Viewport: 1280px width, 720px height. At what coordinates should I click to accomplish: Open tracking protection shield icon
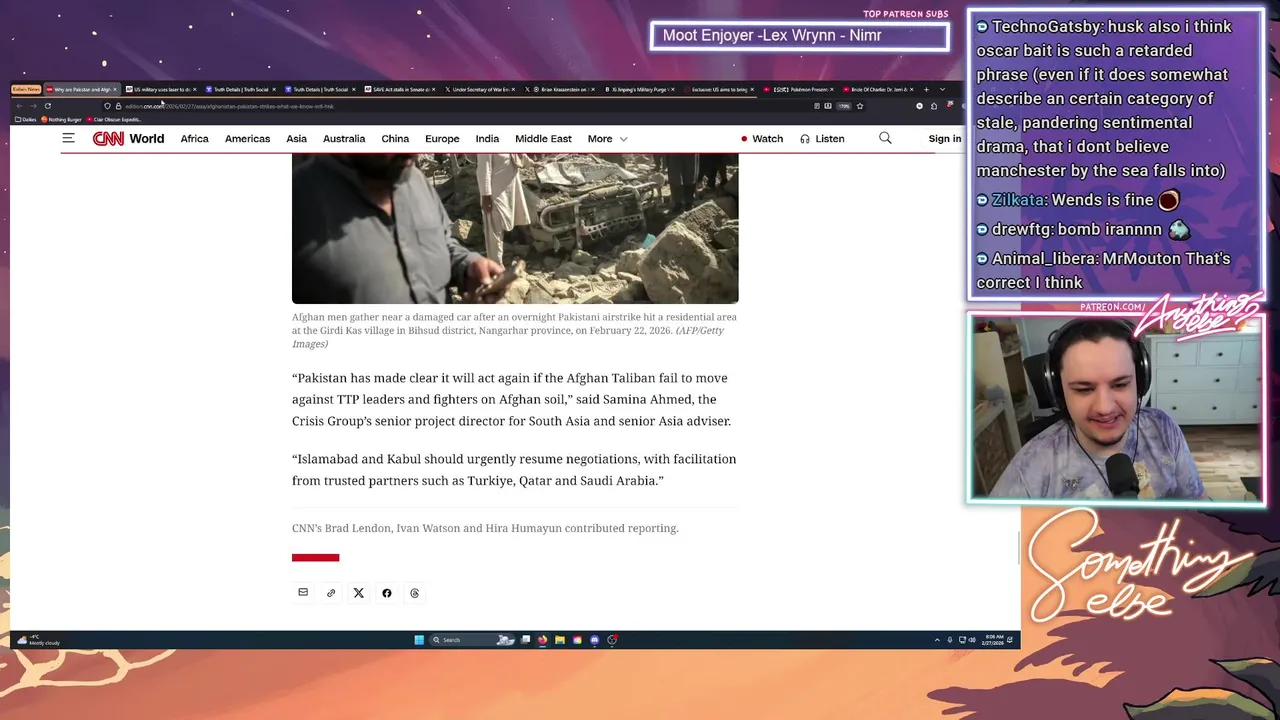(107, 106)
